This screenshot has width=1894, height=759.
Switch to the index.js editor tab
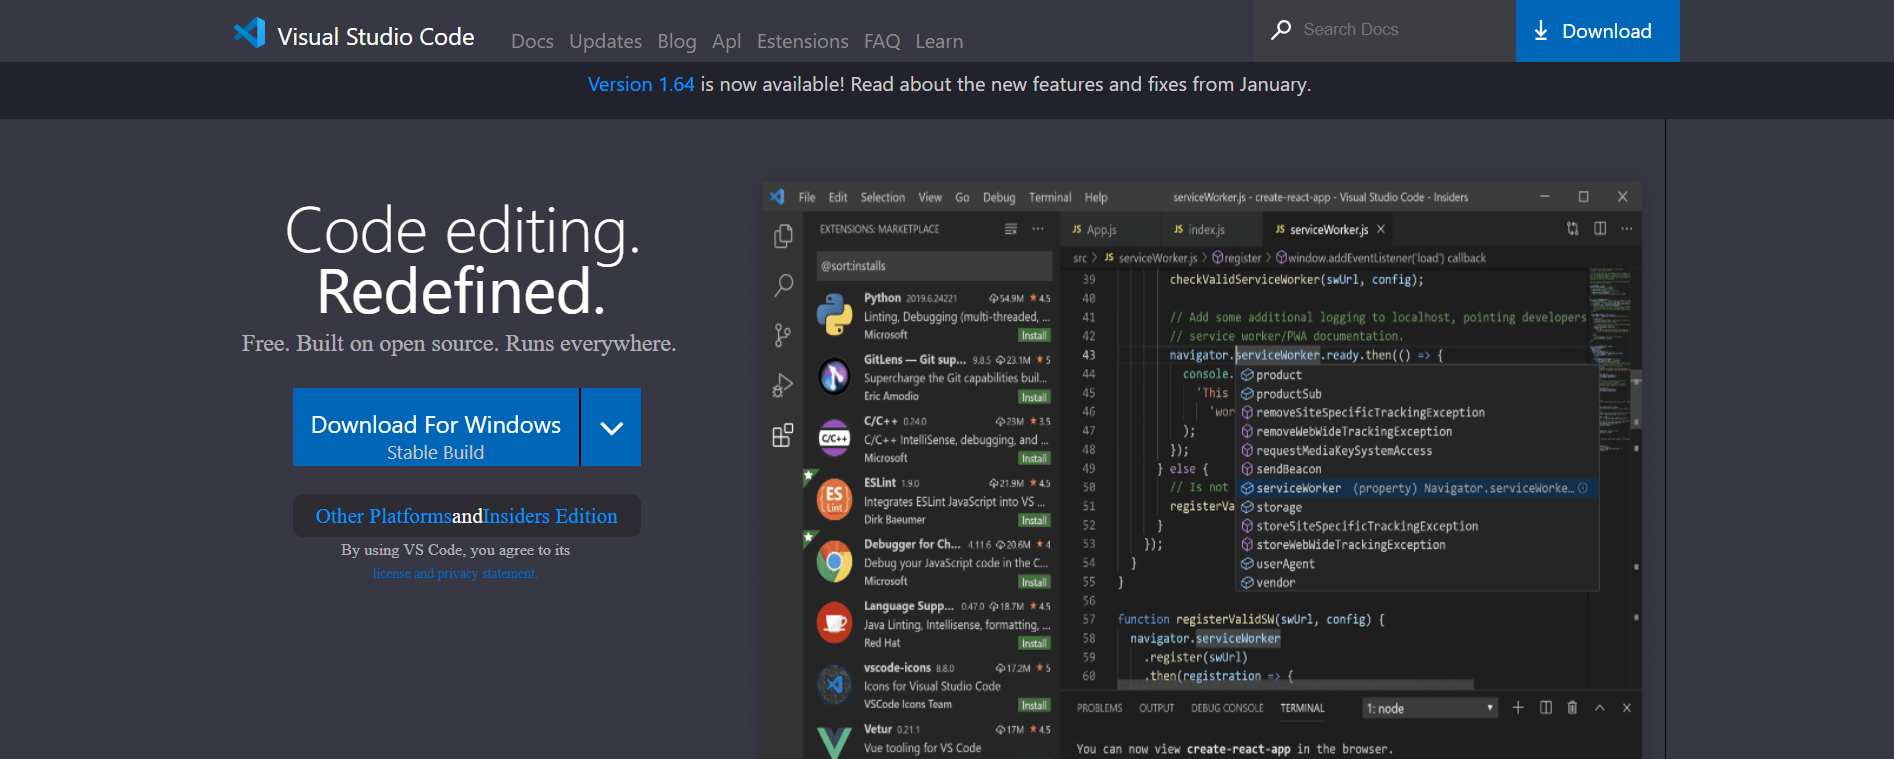[x=1199, y=230]
